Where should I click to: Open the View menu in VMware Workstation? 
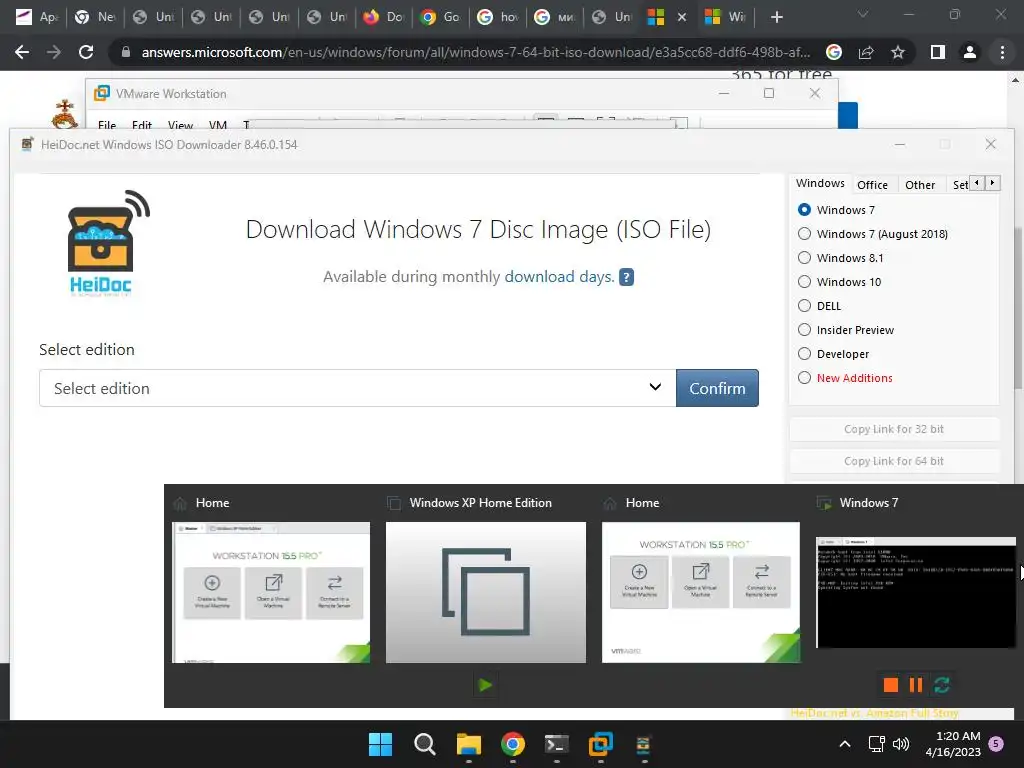tap(180, 125)
